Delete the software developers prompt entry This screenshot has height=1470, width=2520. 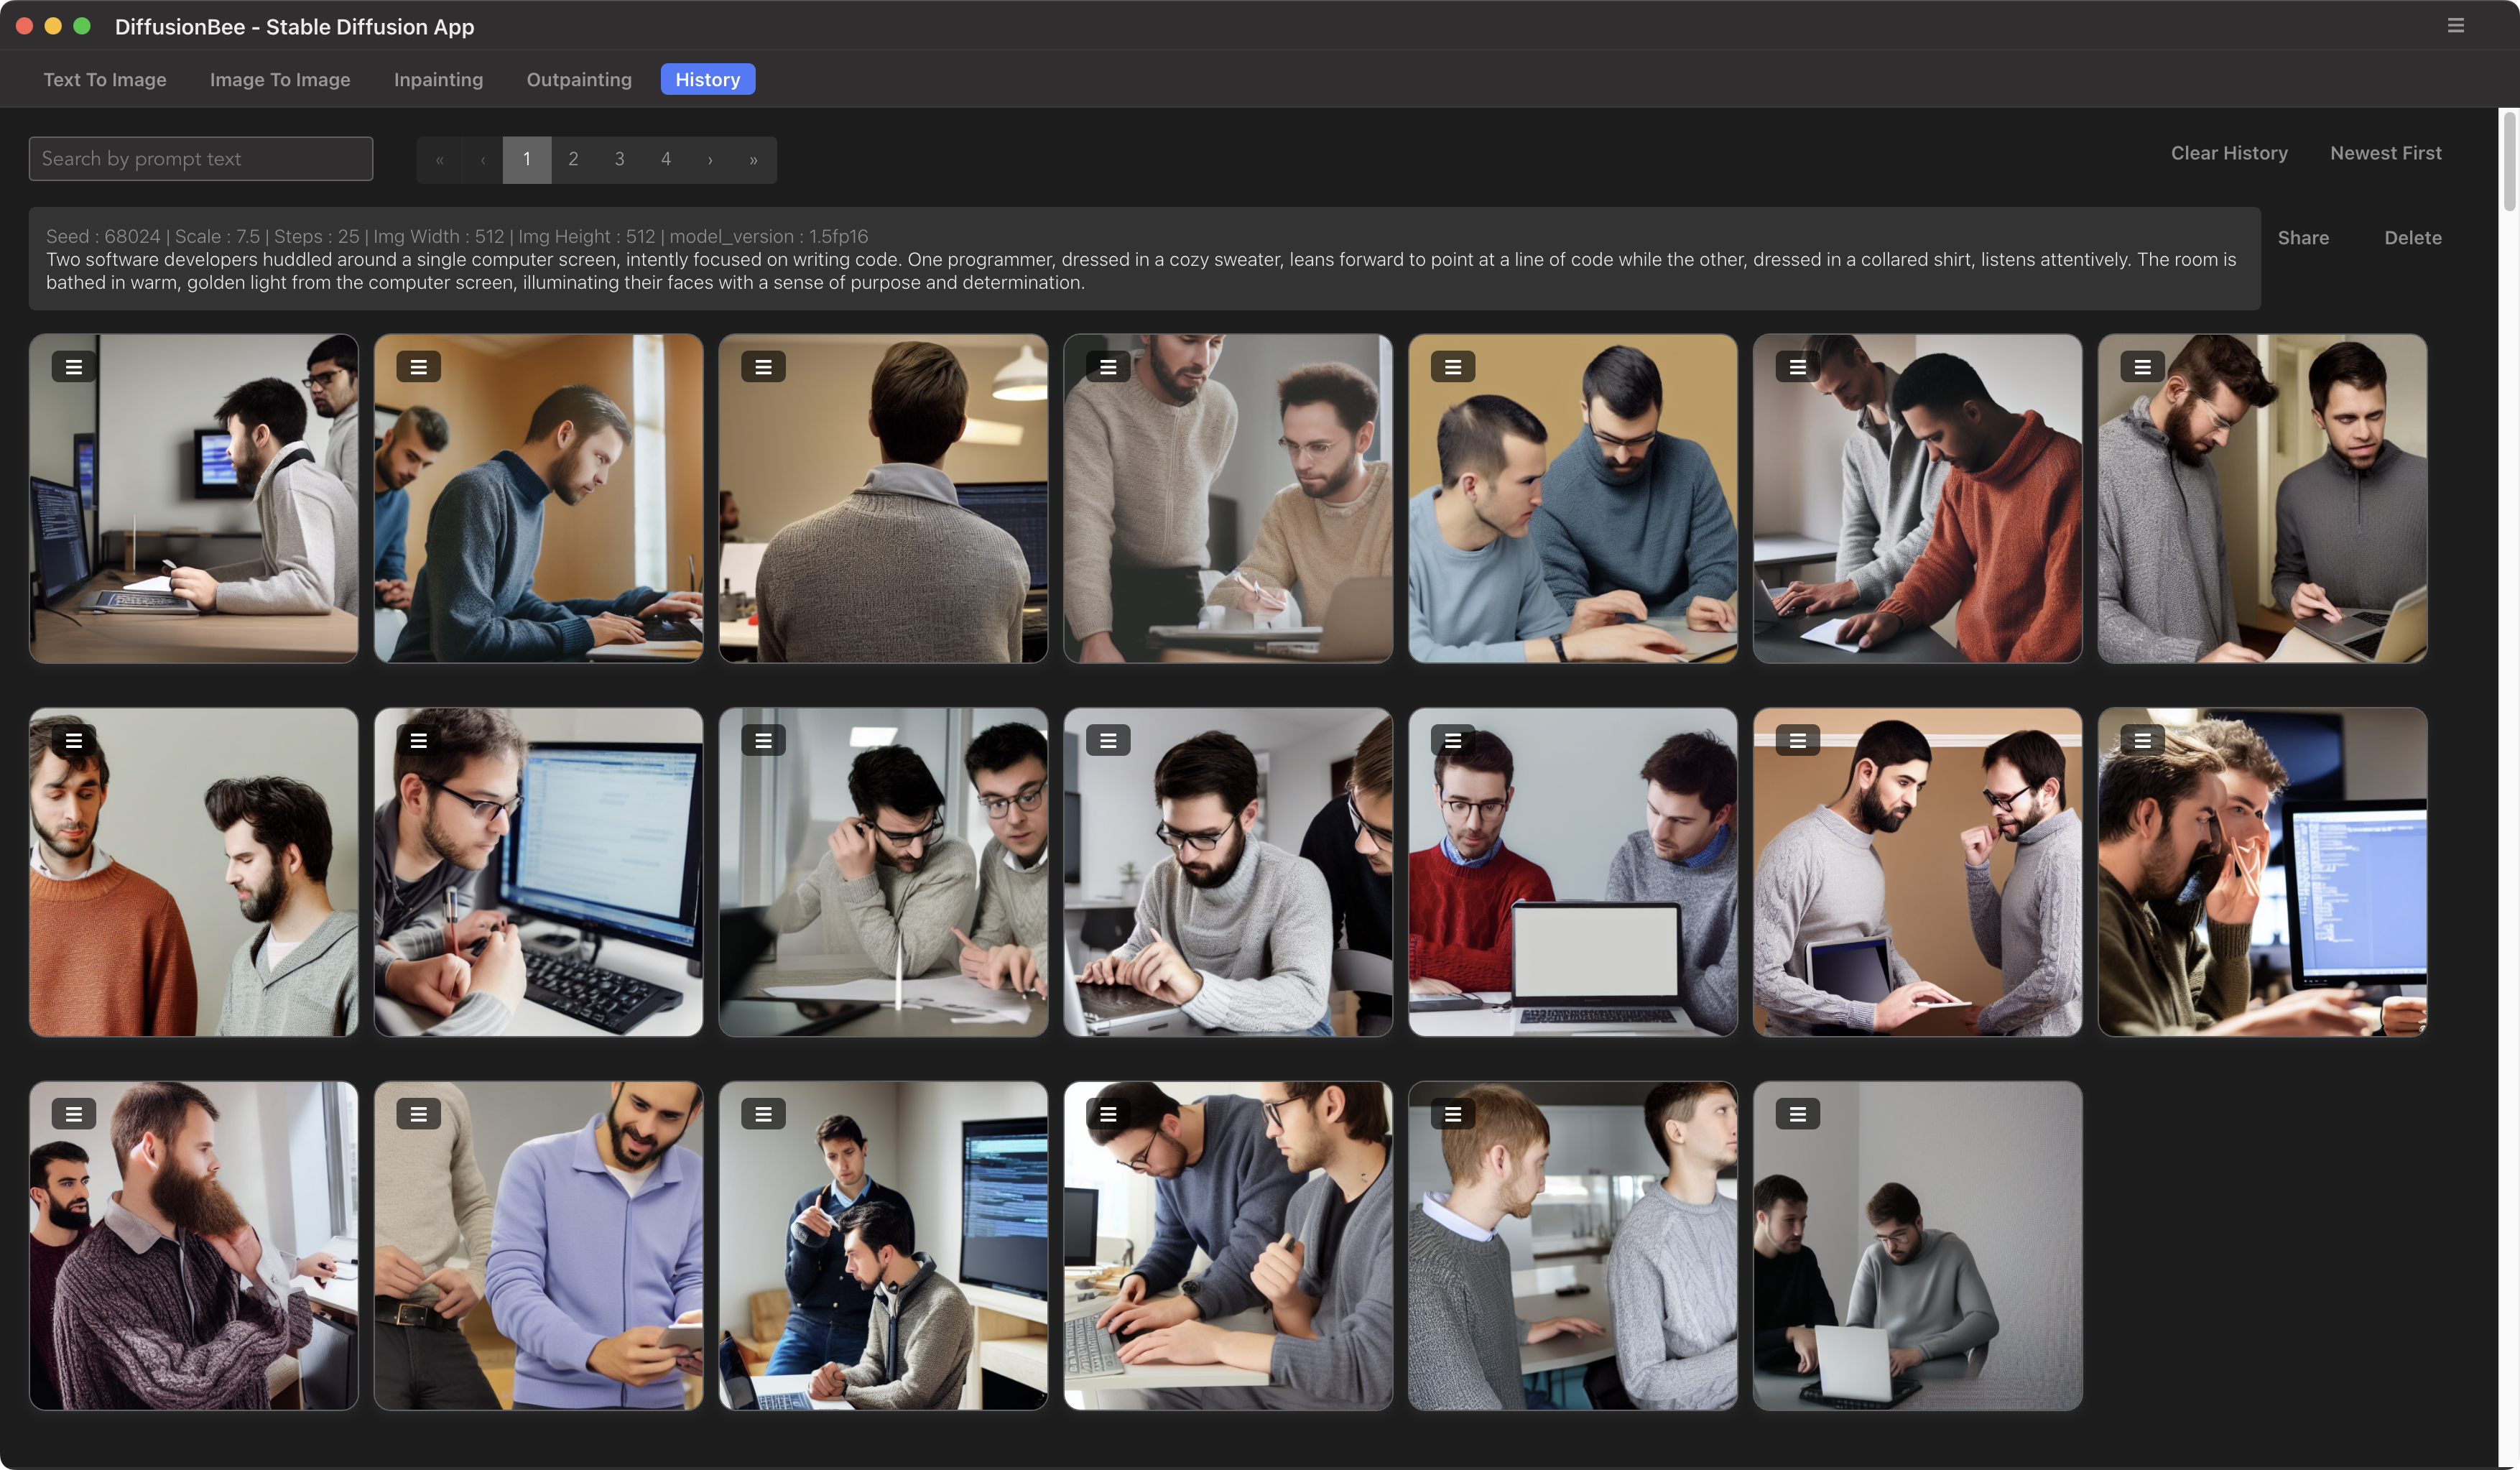2412,238
